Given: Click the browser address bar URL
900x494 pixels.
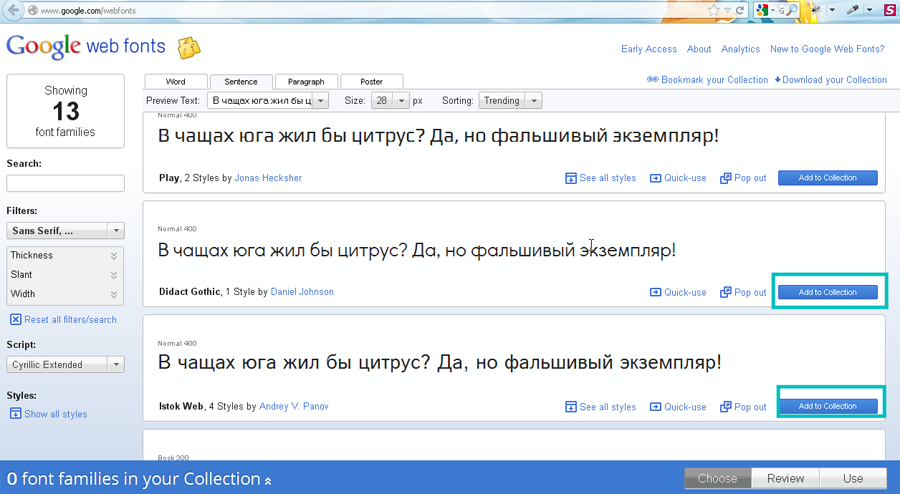Looking at the screenshot, I should coord(88,10).
